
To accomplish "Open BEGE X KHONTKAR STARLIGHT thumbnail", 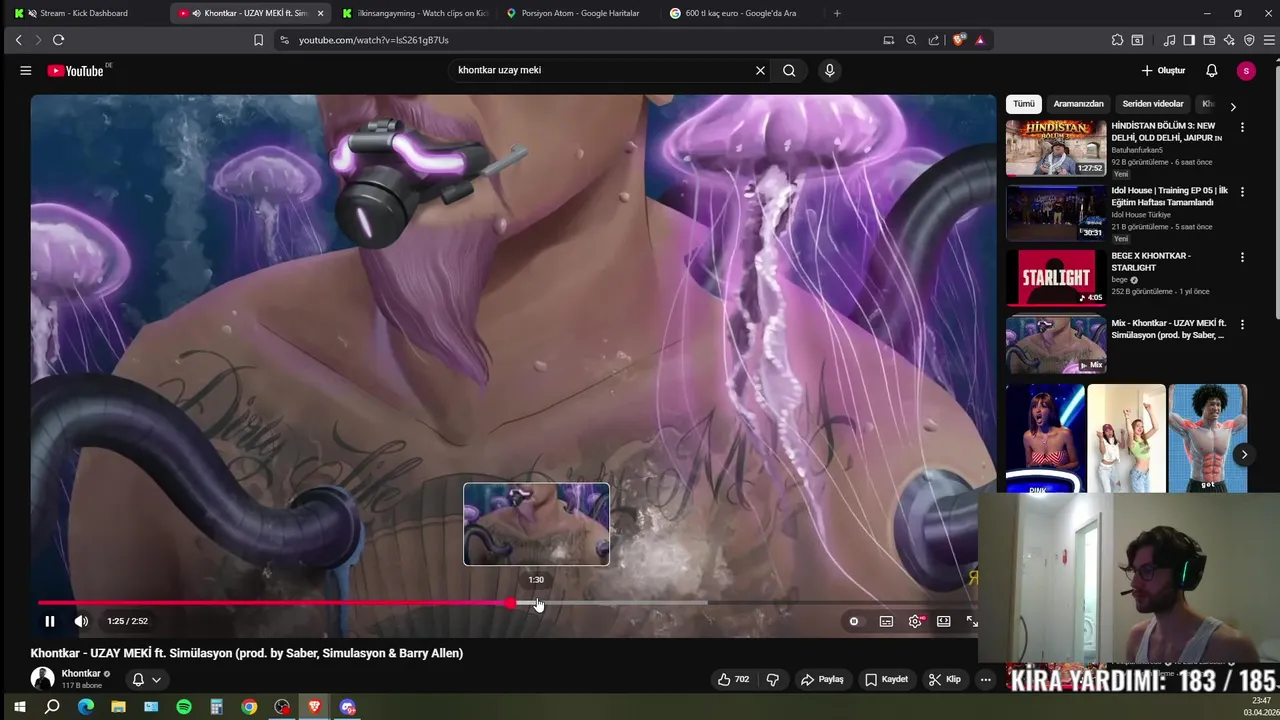I will 1056,277.
